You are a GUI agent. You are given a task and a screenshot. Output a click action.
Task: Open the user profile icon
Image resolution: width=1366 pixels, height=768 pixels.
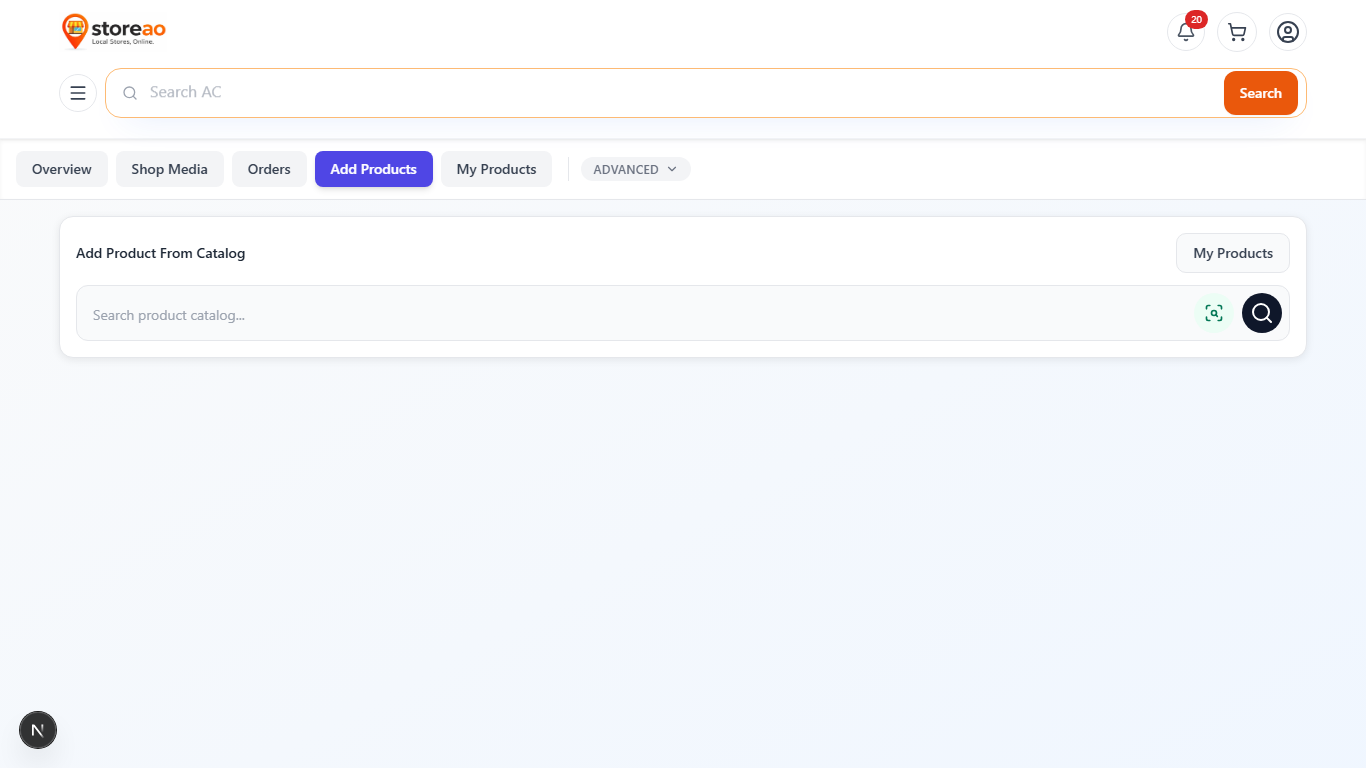[1288, 32]
